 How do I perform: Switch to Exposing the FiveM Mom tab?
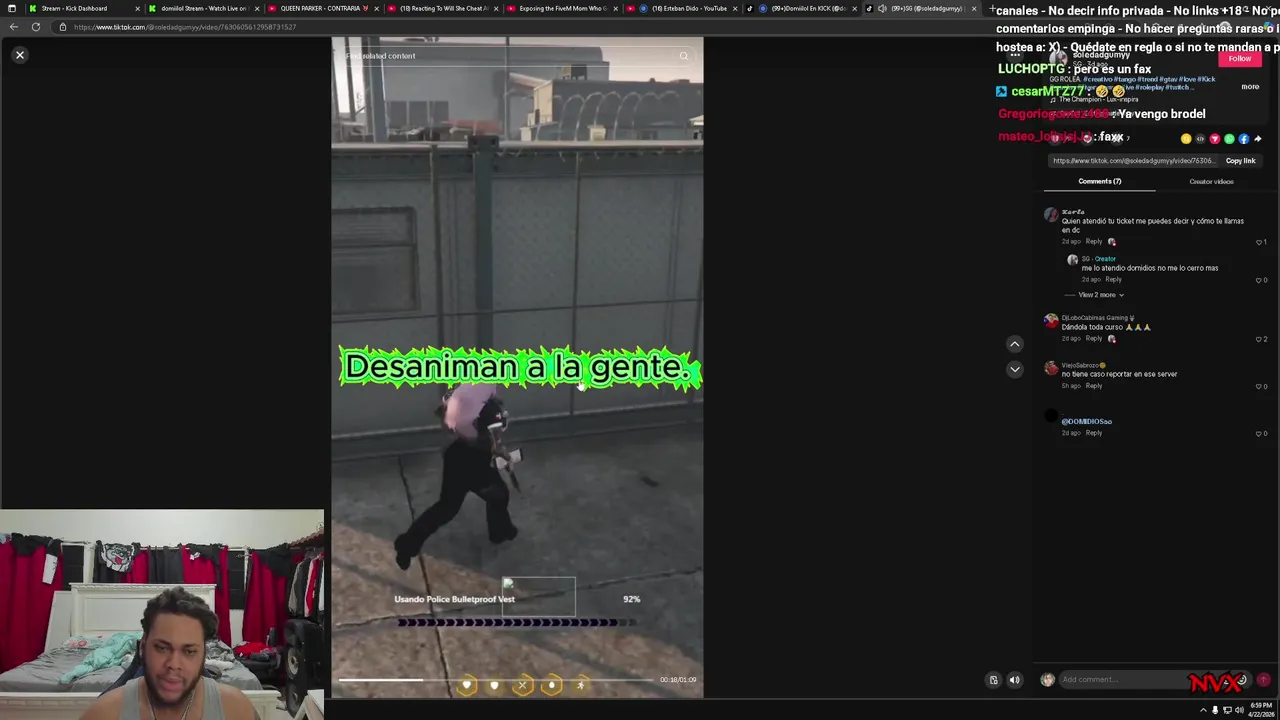(562, 8)
